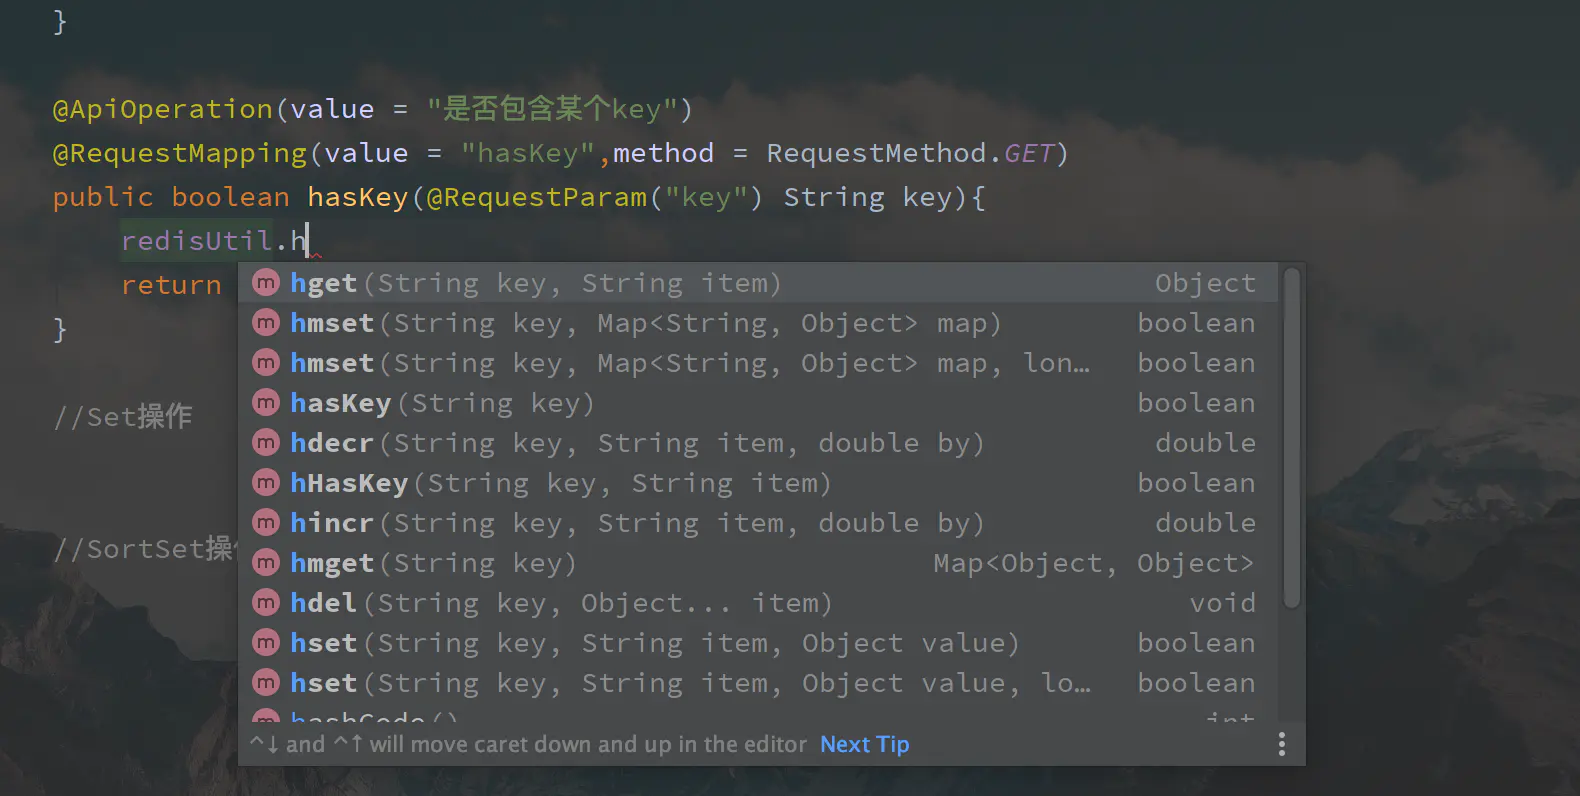
Task: Choose hmset overload with long parameter
Action: tap(690, 363)
